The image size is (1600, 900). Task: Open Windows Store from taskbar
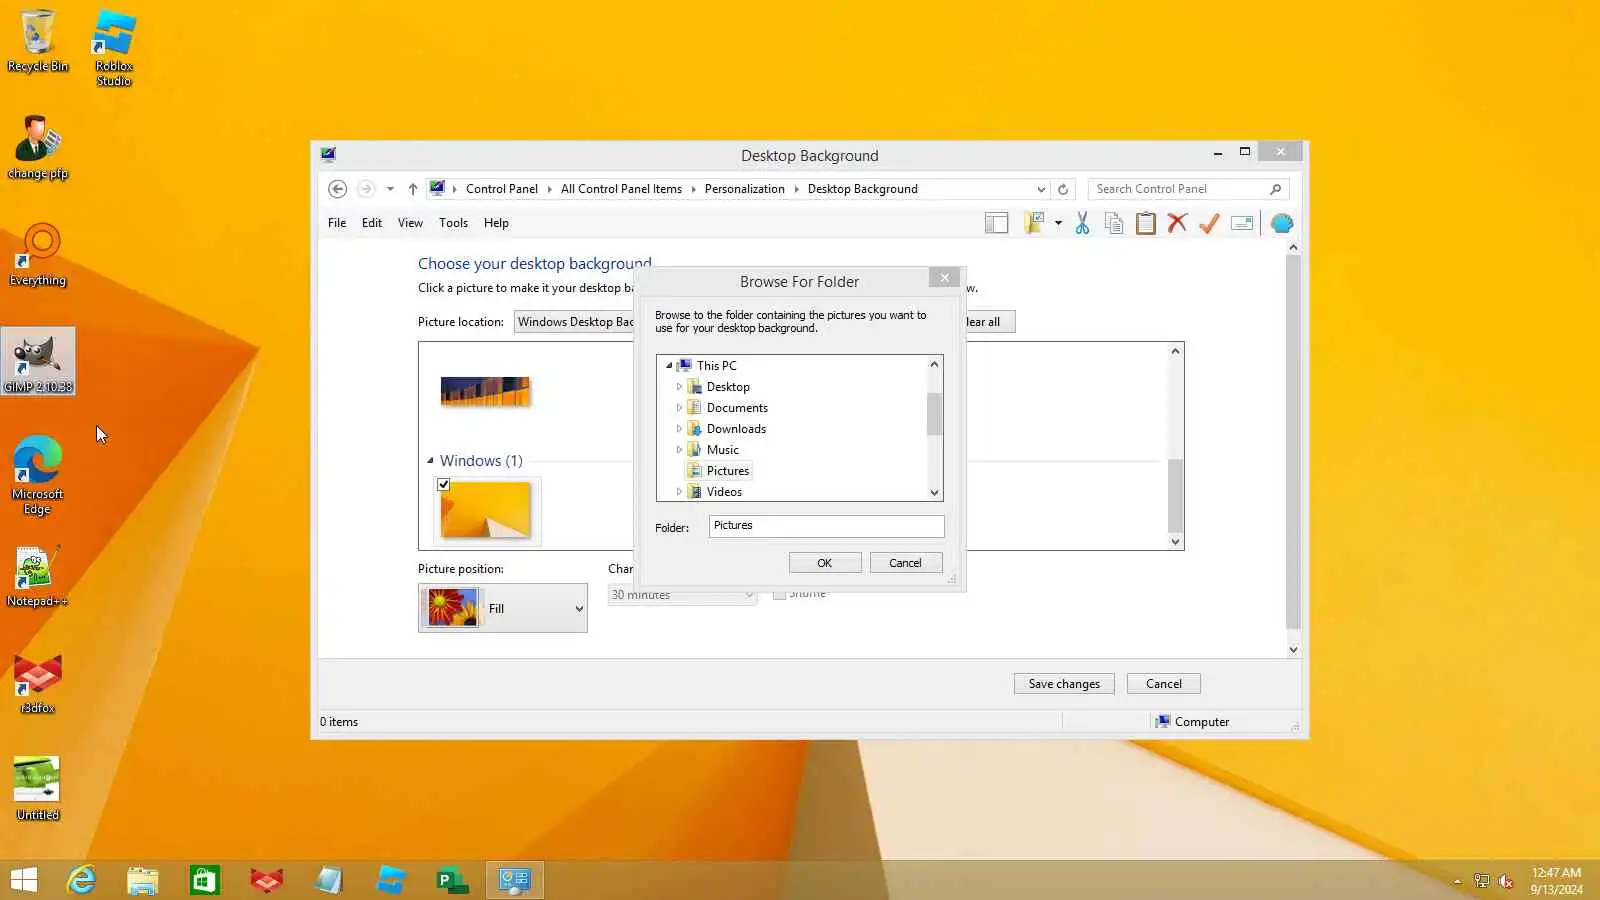pyautogui.click(x=205, y=880)
